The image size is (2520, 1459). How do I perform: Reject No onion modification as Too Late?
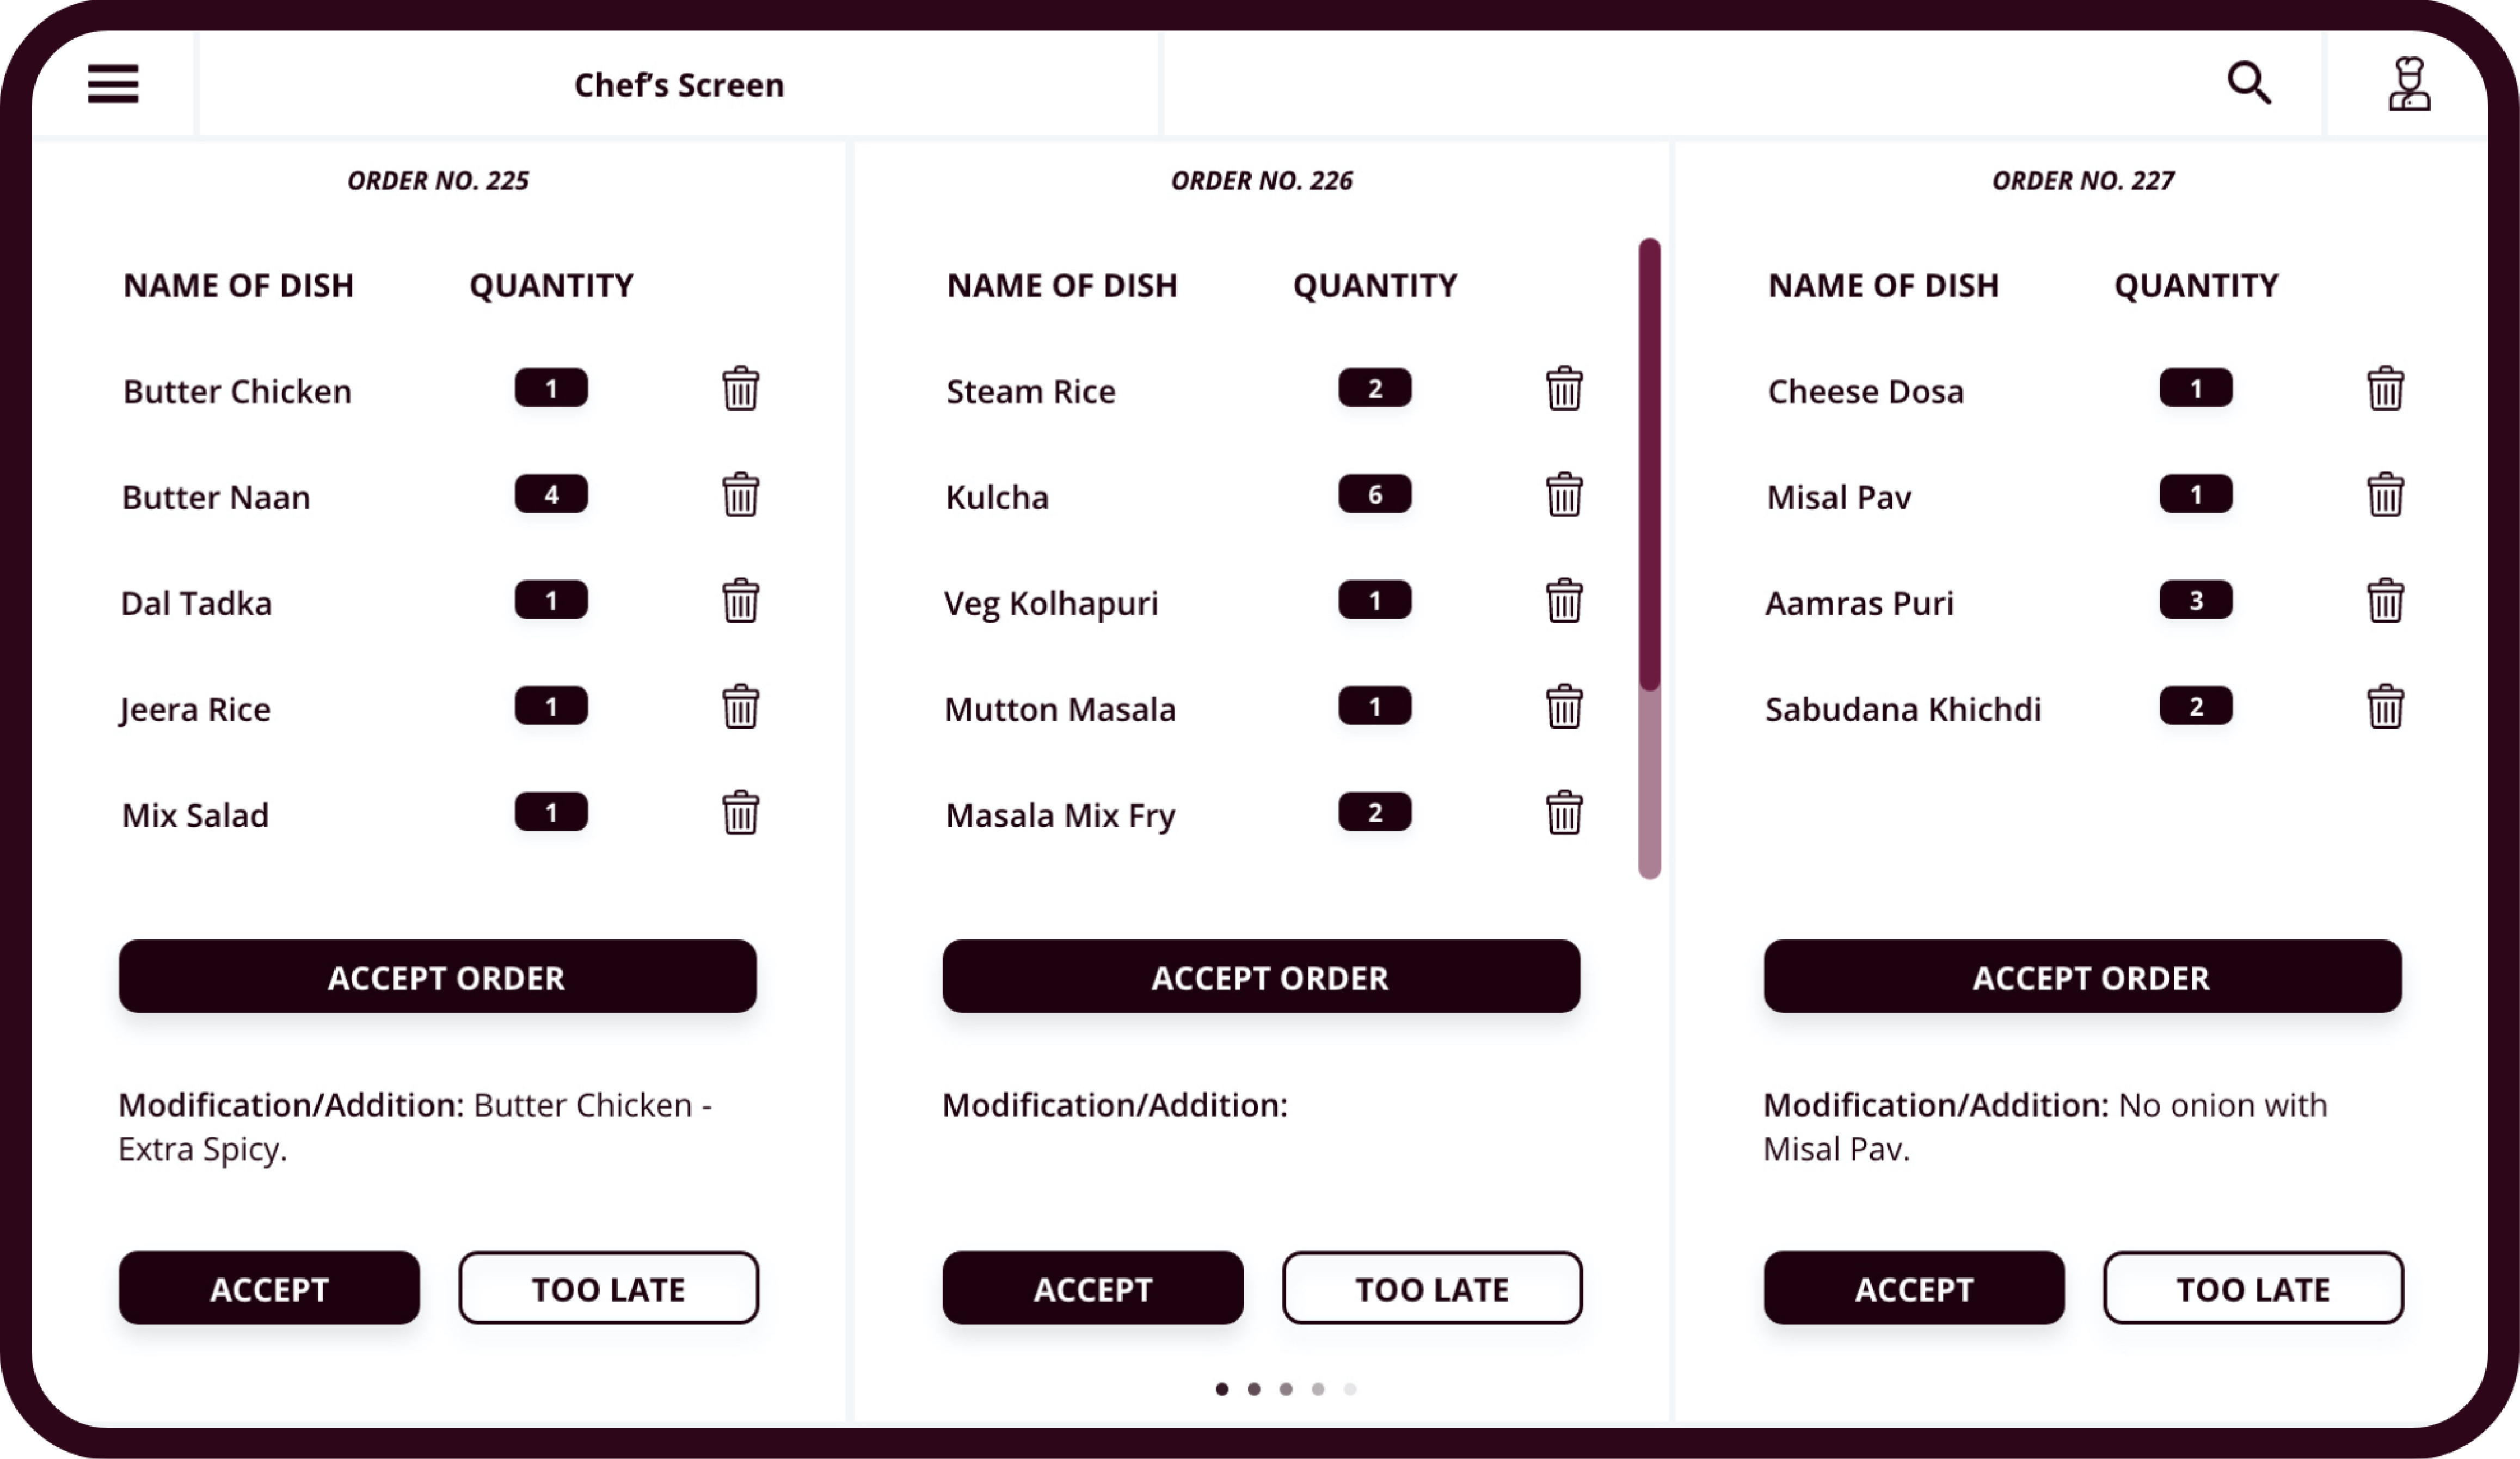point(2253,1288)
